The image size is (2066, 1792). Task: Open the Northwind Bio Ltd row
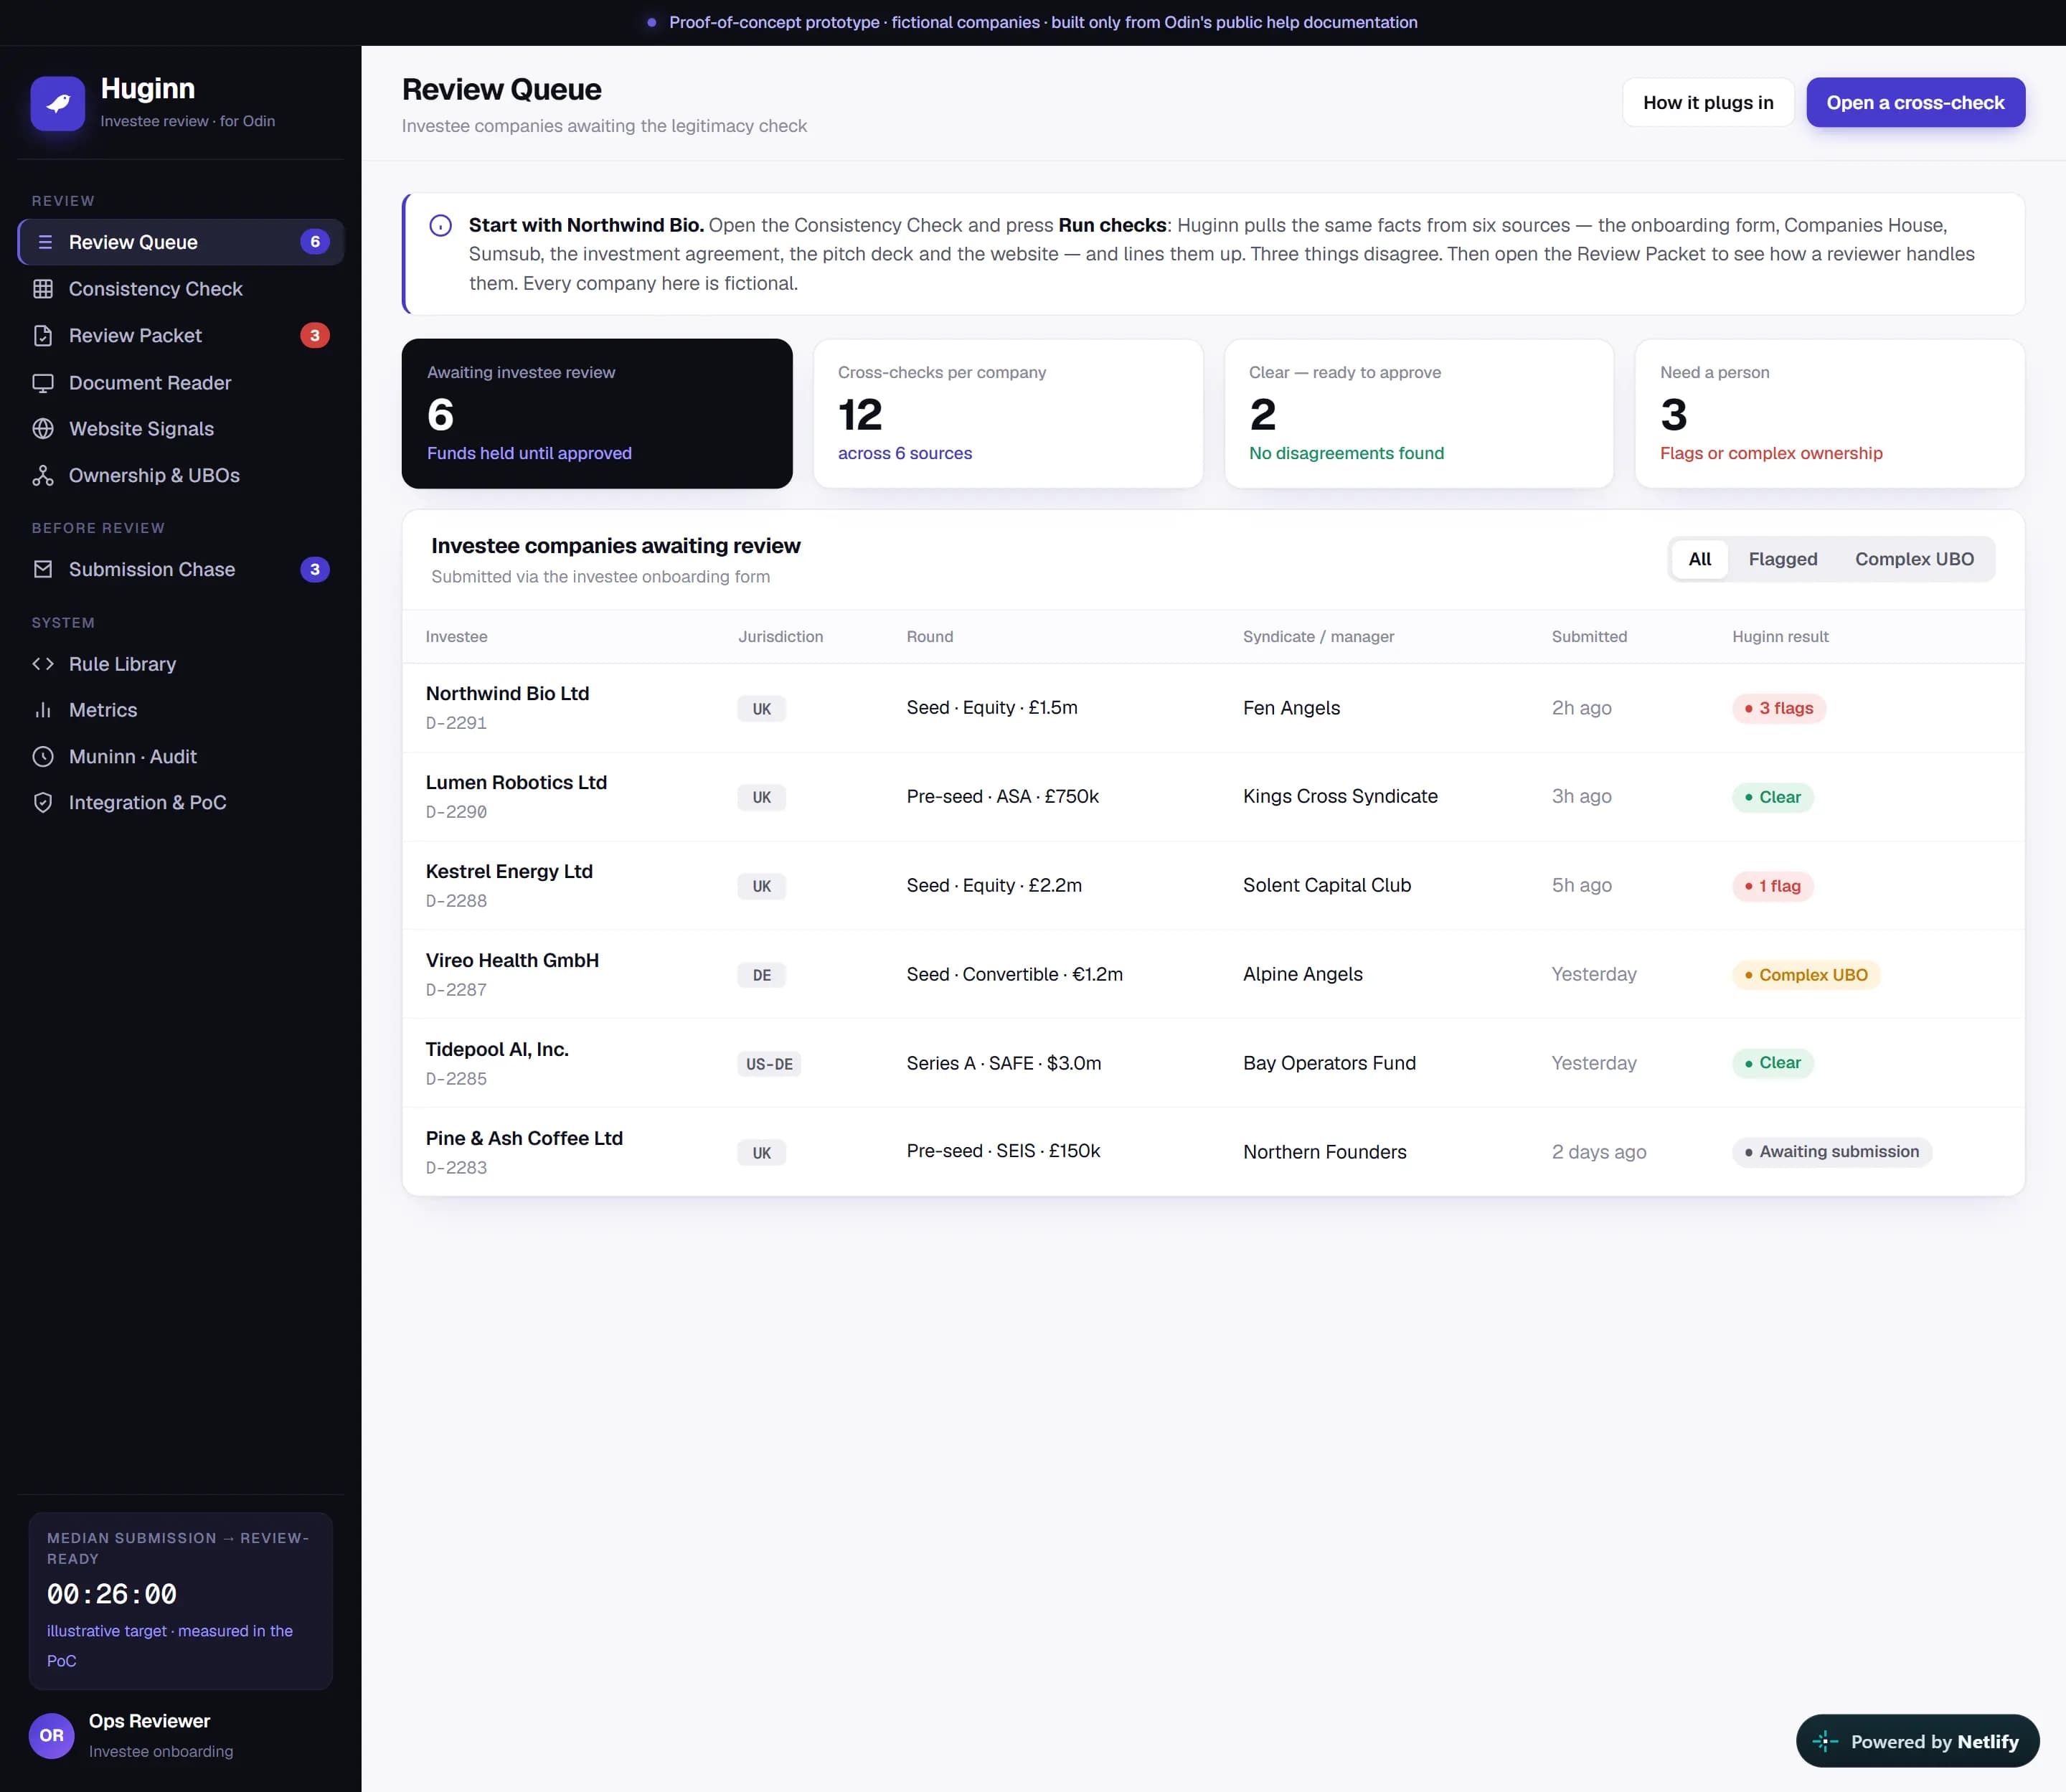pos(1213,708)
